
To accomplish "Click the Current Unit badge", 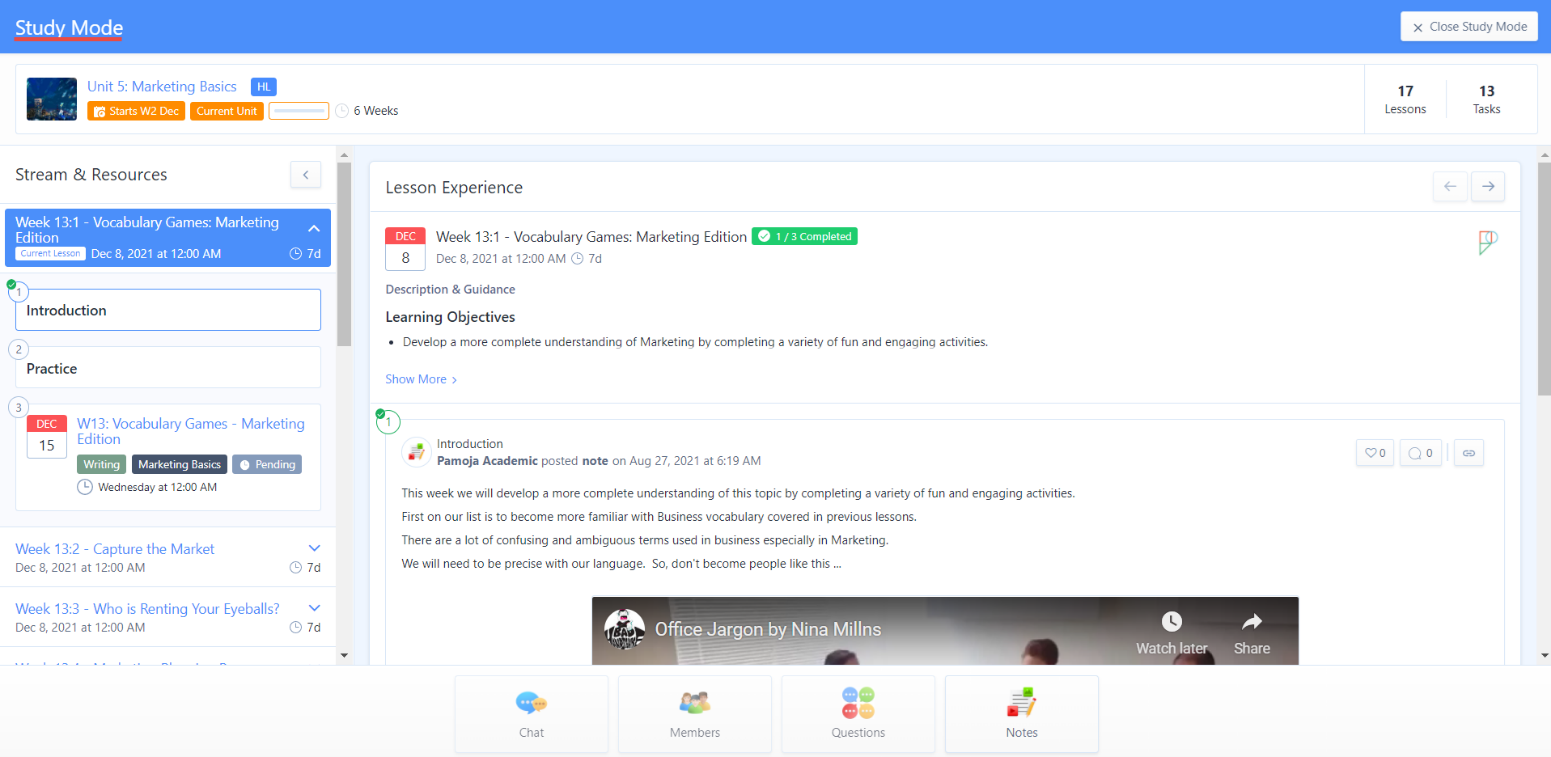I will pyautogui.click(x=227, y=111).
